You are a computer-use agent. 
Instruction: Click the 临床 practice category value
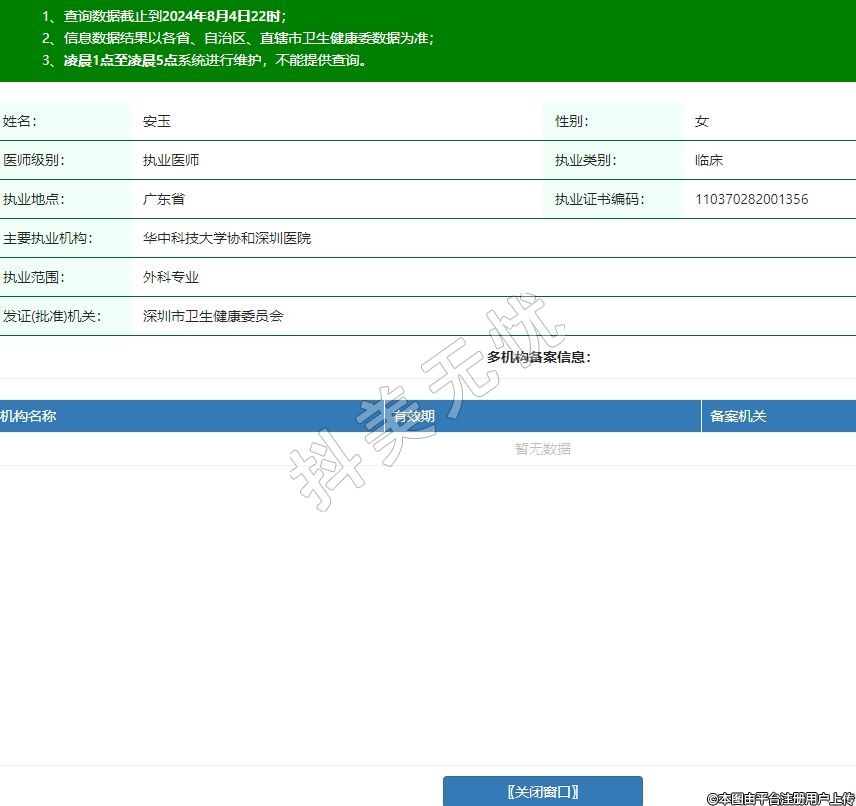point(709,160)
